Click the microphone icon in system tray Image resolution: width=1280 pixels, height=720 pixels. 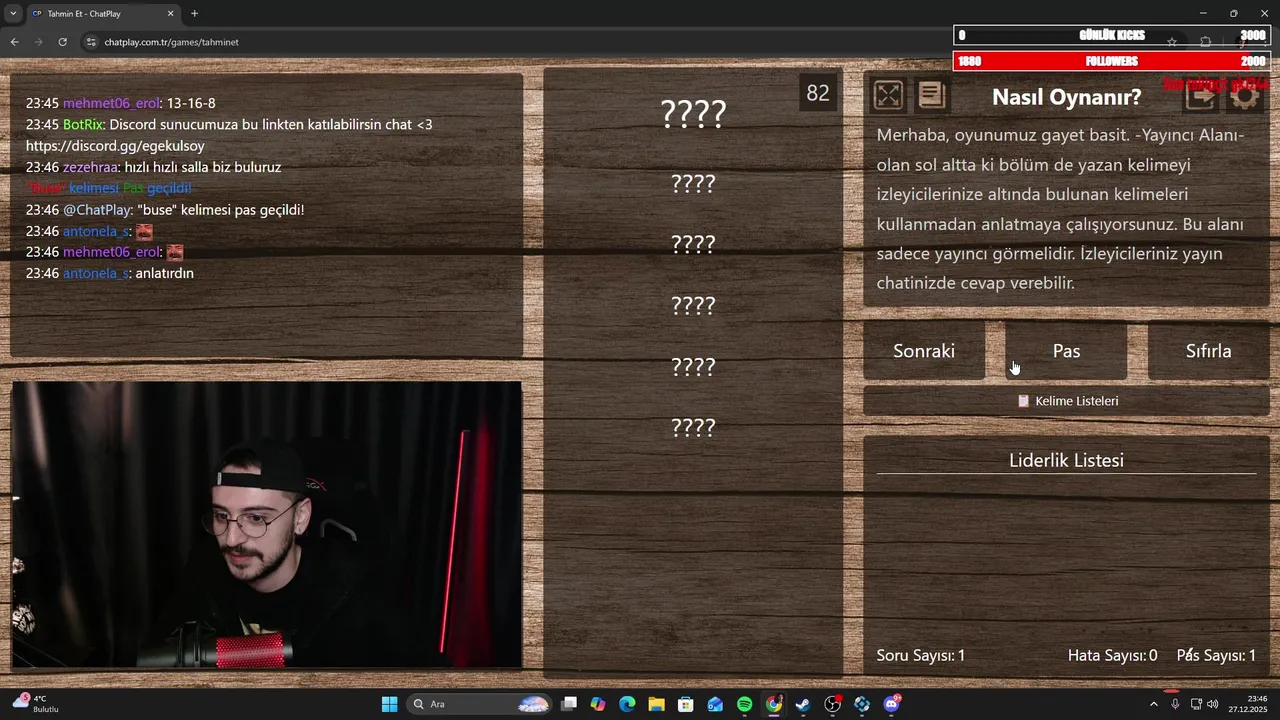coord(1175,704)
